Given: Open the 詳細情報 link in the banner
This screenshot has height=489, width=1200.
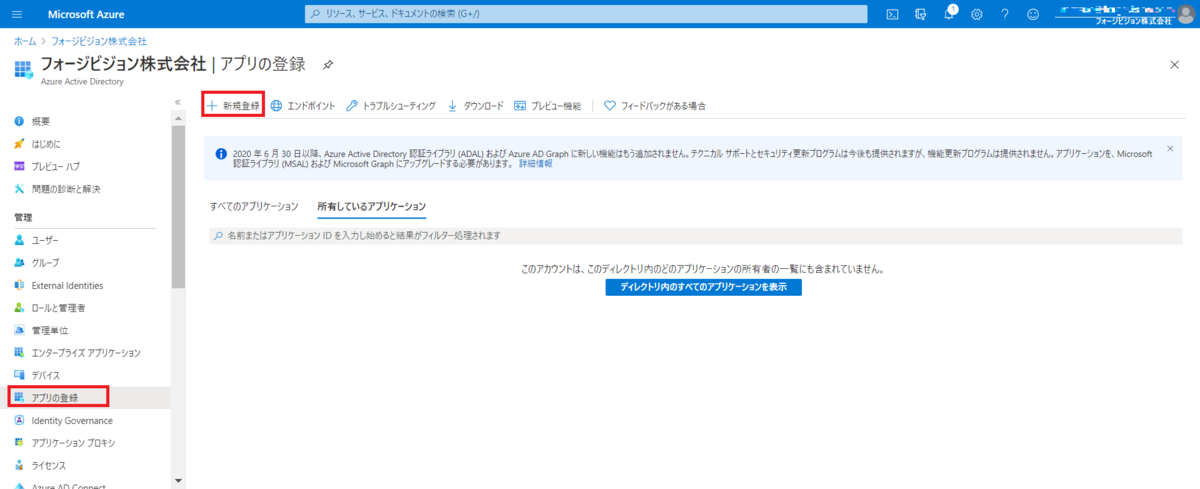Looking at the screenshot, I should pos(534,163).
